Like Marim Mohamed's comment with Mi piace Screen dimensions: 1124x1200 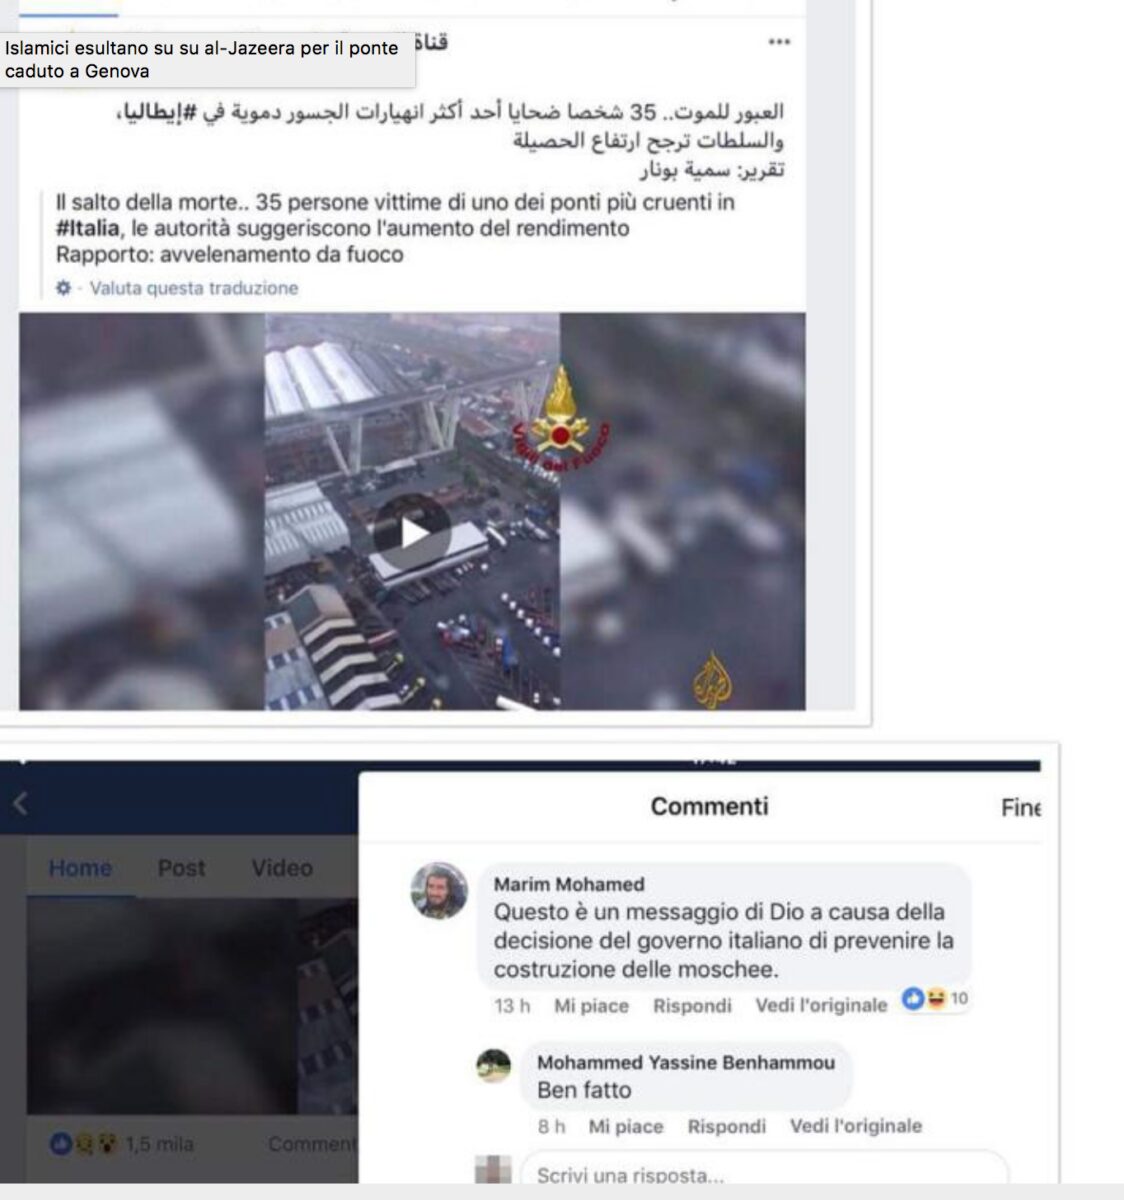tap(592, 1006)
